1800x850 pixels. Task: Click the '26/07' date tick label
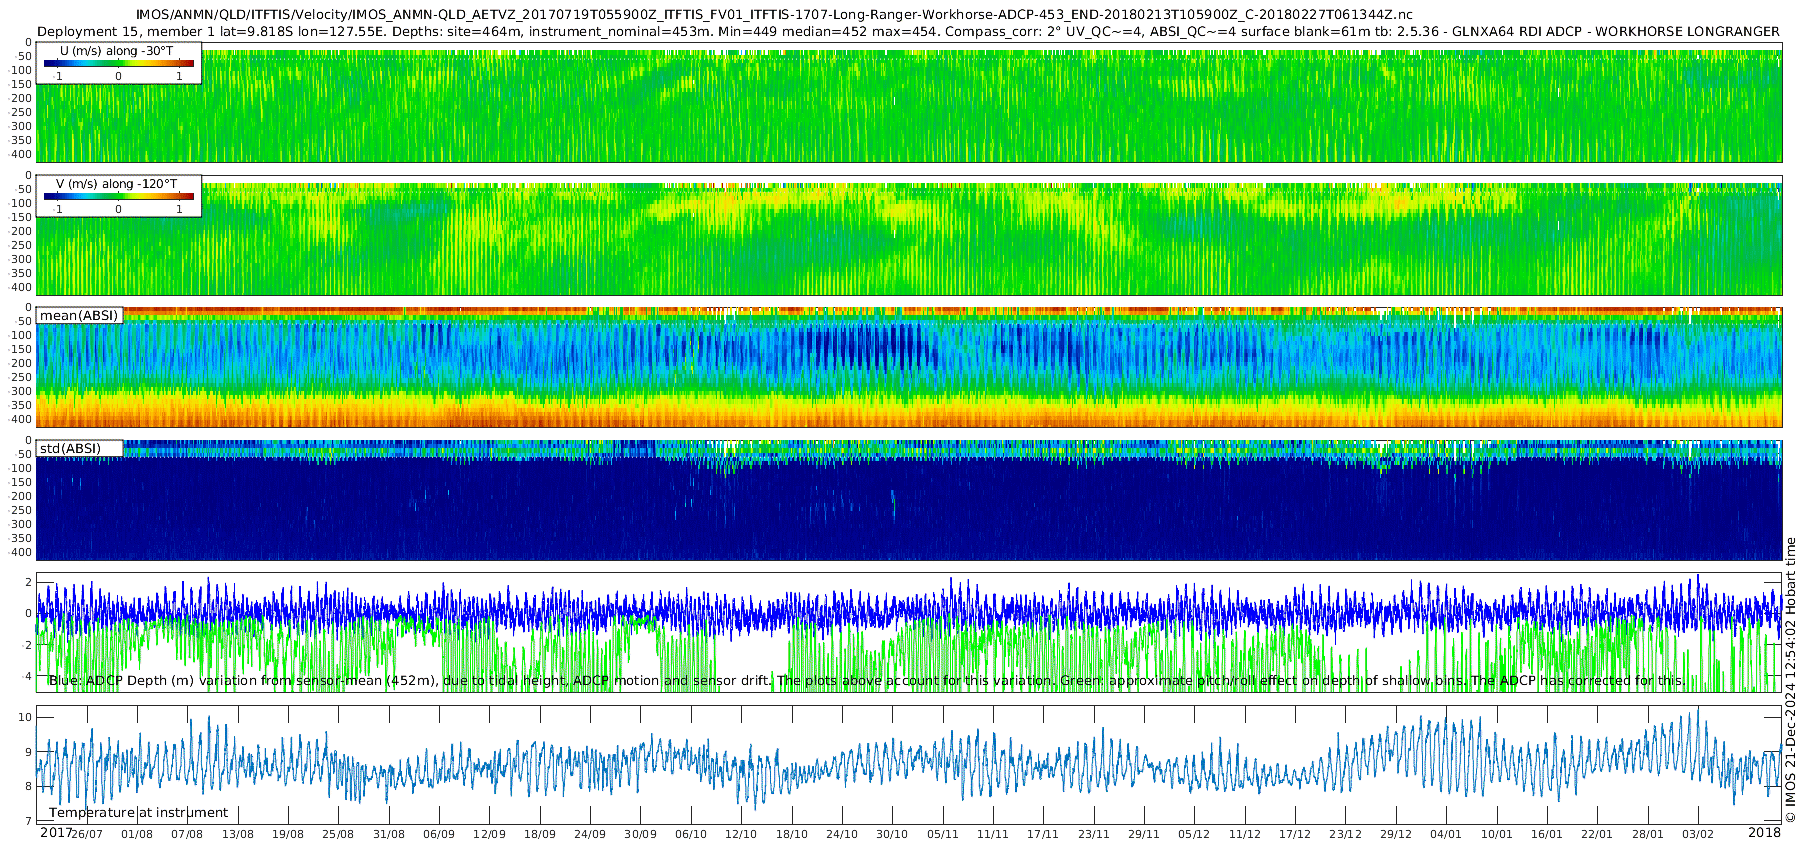tap(87, 835)
